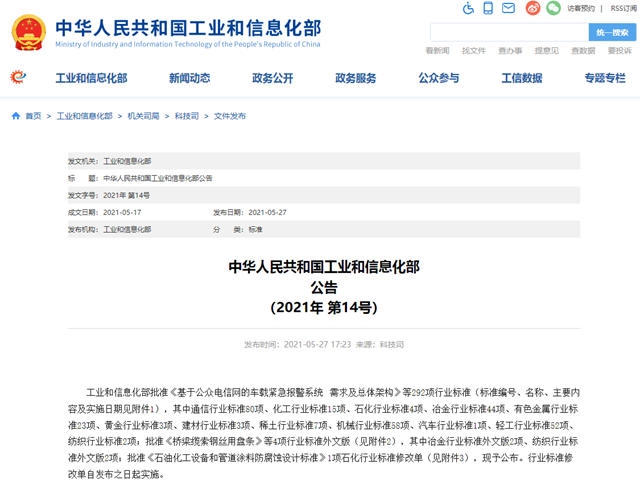
Task: Open the mobile version phone icon
Action: [x=490, y=9]
